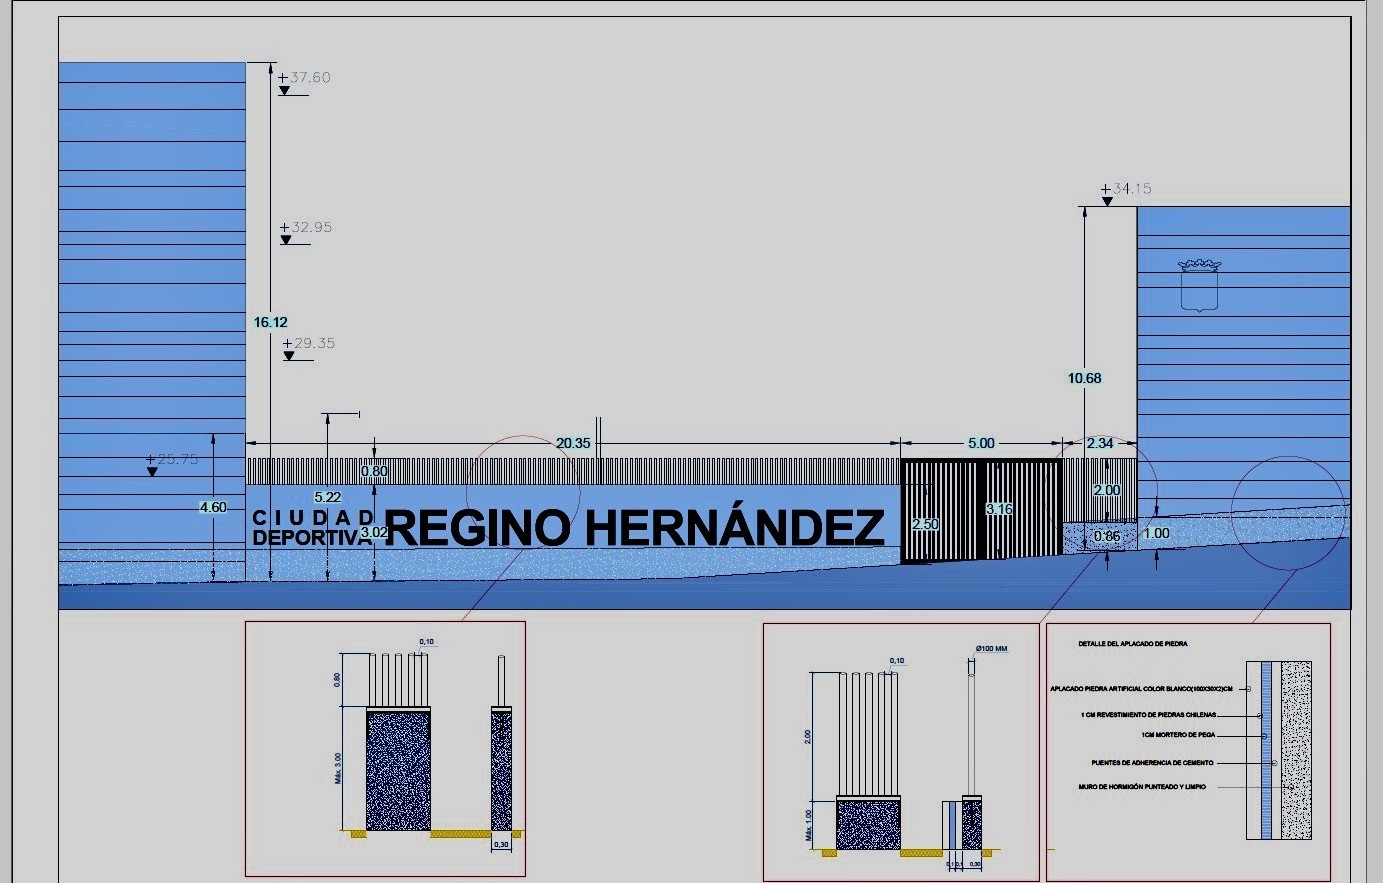This screenshot has height=883, width=1383.
Task: Select the REGINO HERNÁNDEZ lettering
Action: pos(634,528)
